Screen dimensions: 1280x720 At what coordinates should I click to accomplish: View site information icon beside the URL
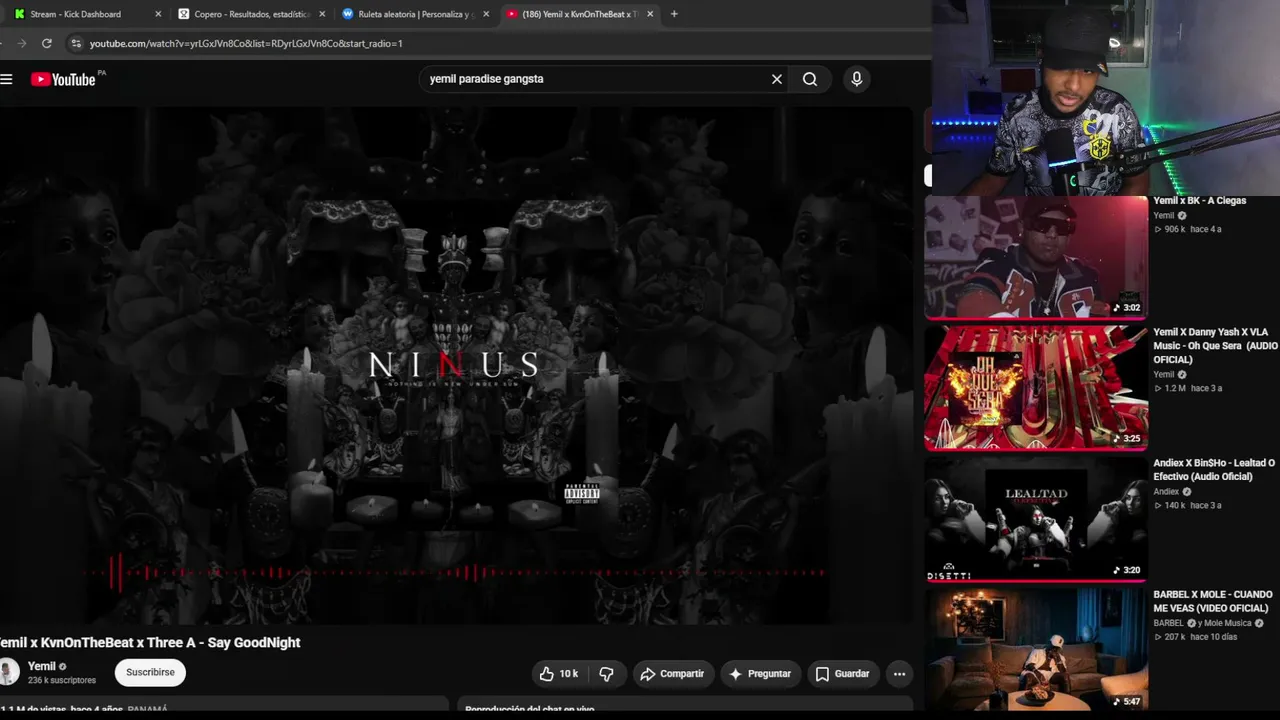point(75,43)
